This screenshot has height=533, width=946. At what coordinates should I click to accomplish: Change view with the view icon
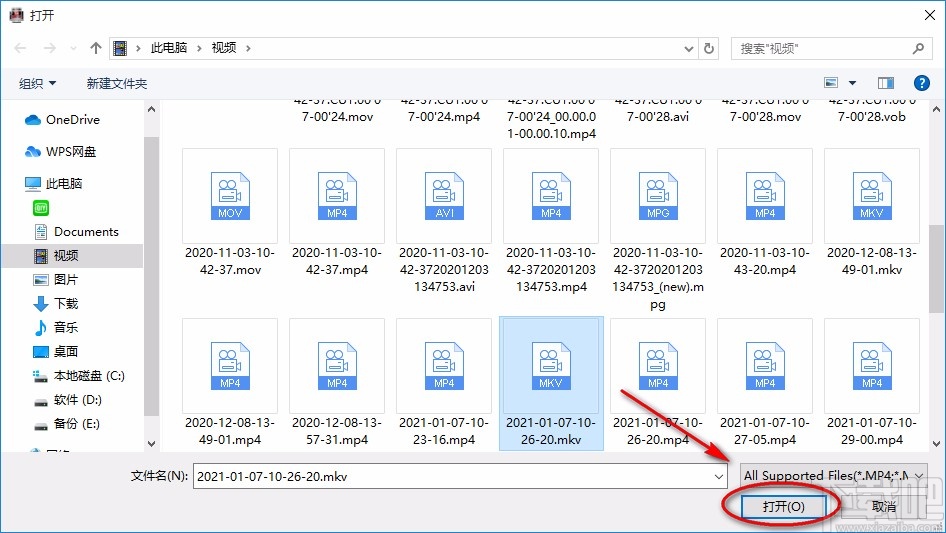(x=831, y=83)
